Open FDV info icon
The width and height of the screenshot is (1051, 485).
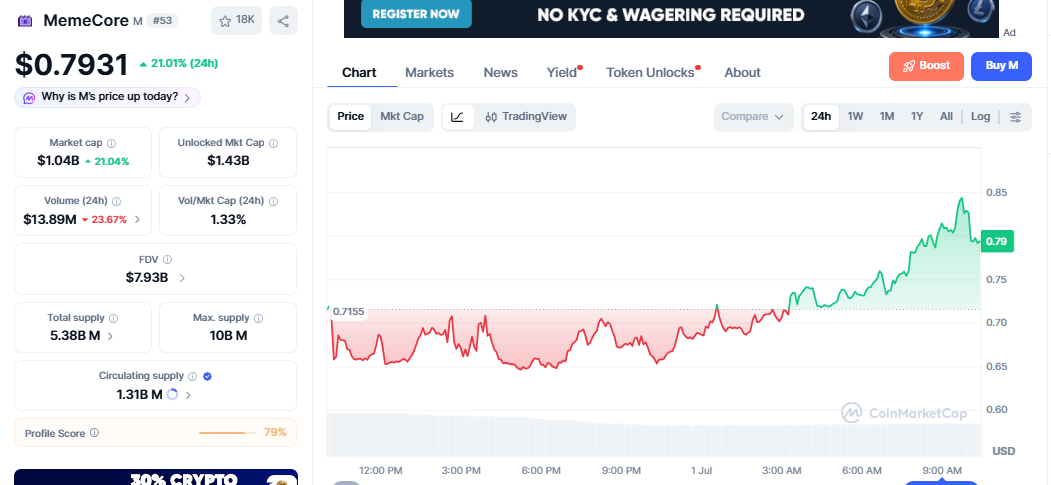coord(168,259)
